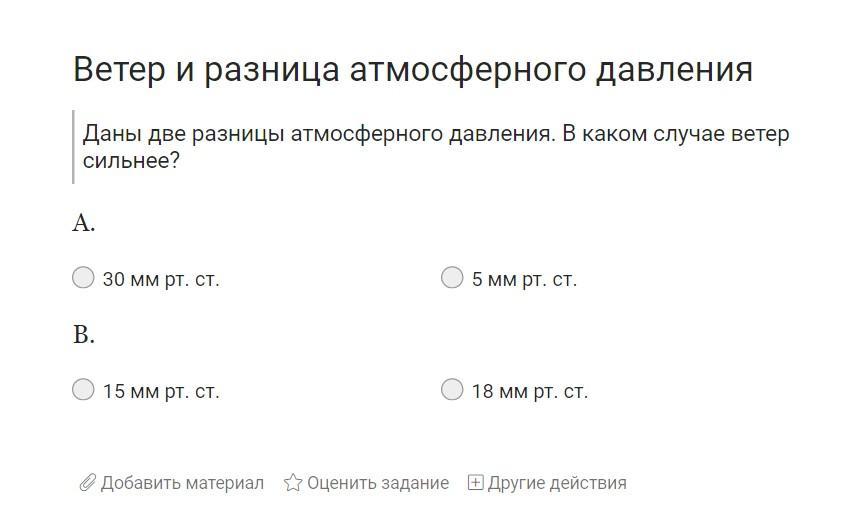Click the '30 мм рт. ст.' answer label

coord(160,279)
